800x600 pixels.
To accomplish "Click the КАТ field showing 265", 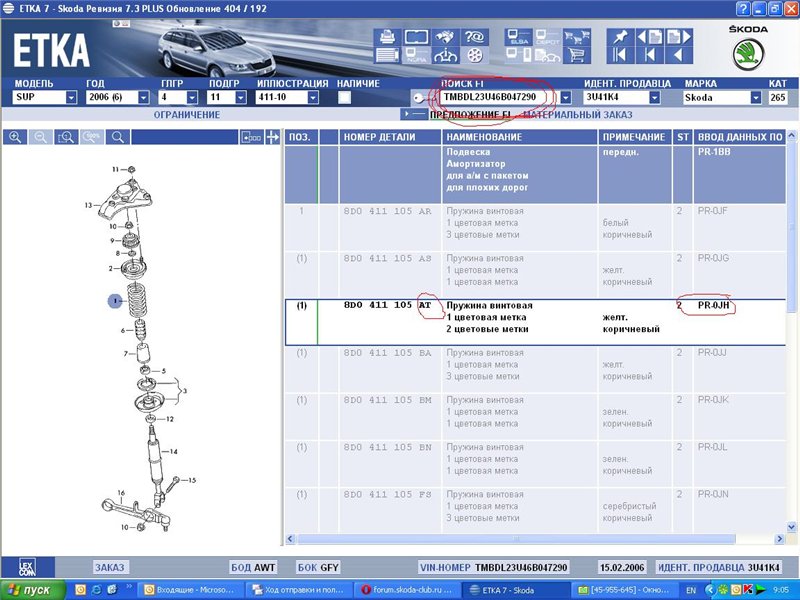I will pyautogui.click(x=778, y=97).
